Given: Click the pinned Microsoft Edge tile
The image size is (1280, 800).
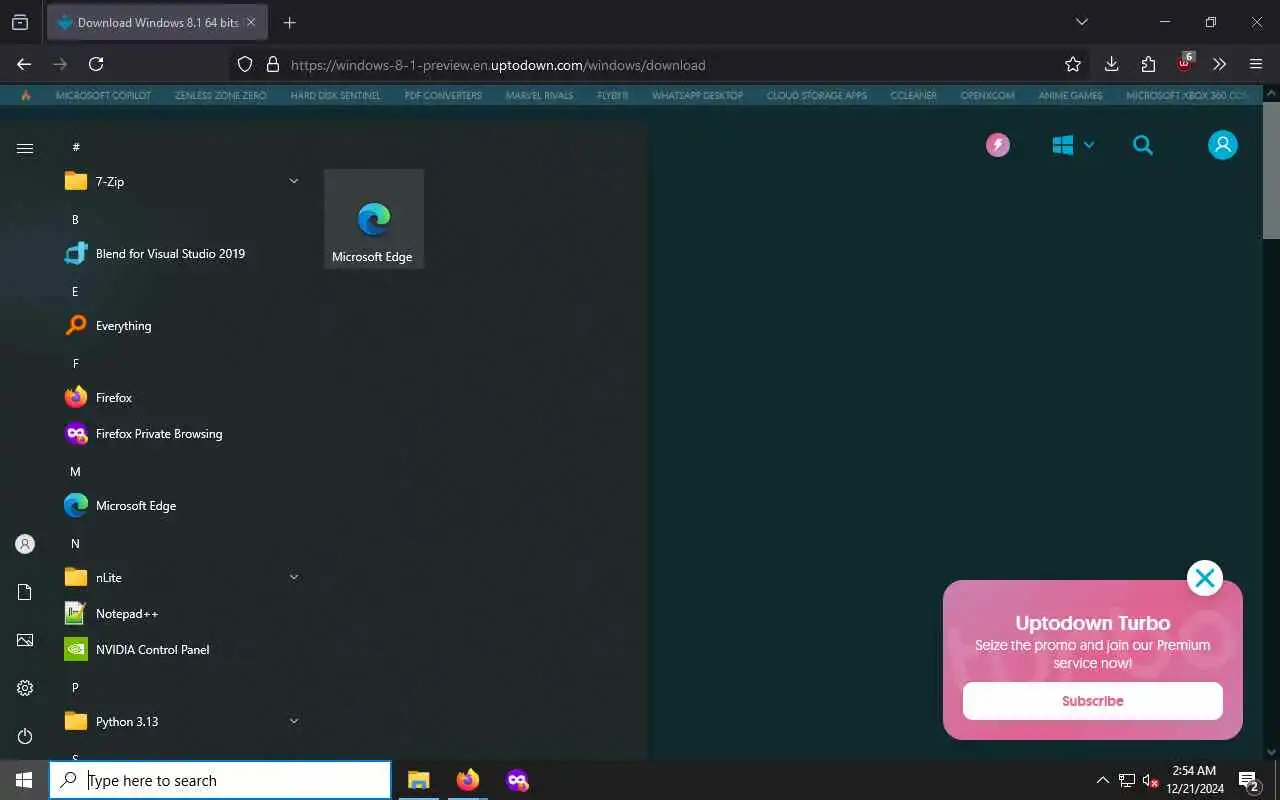Looking at the screenshot, I should (374, 219).
